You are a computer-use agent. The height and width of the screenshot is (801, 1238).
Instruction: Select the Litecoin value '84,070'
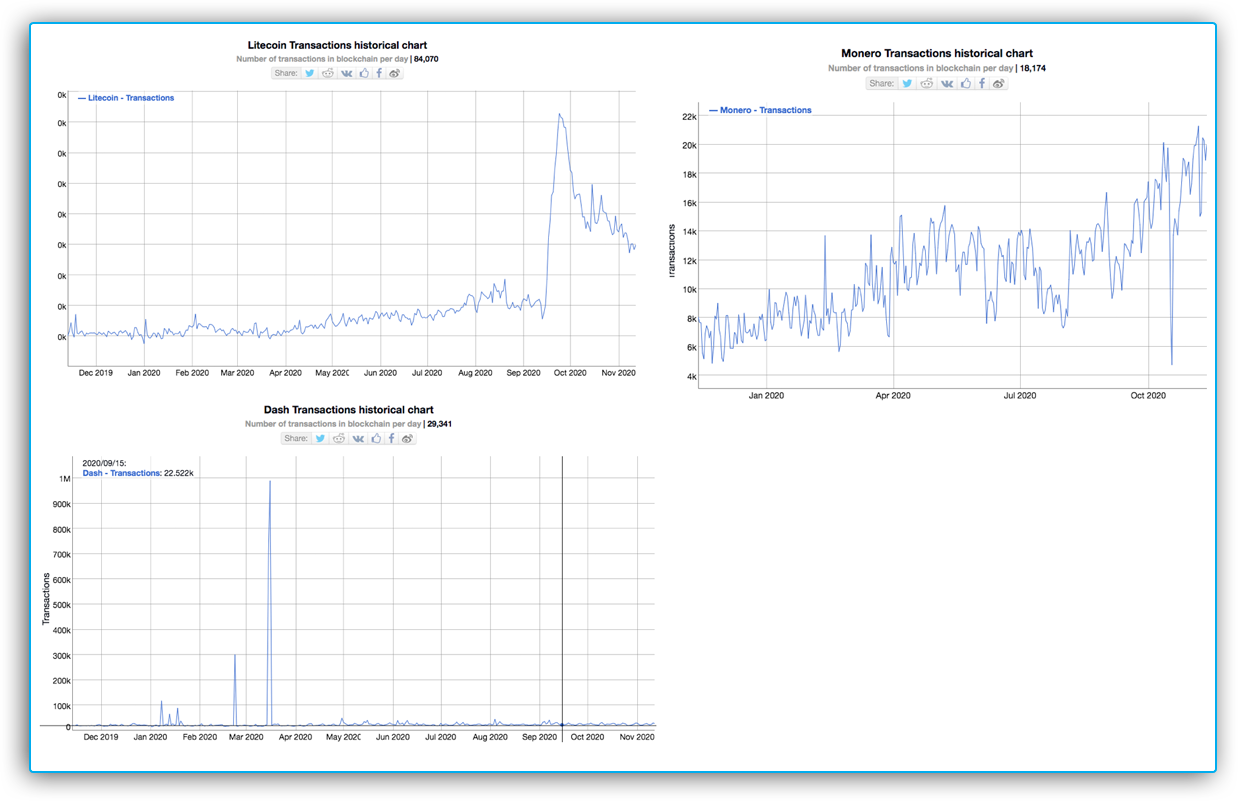coord(426,59)
